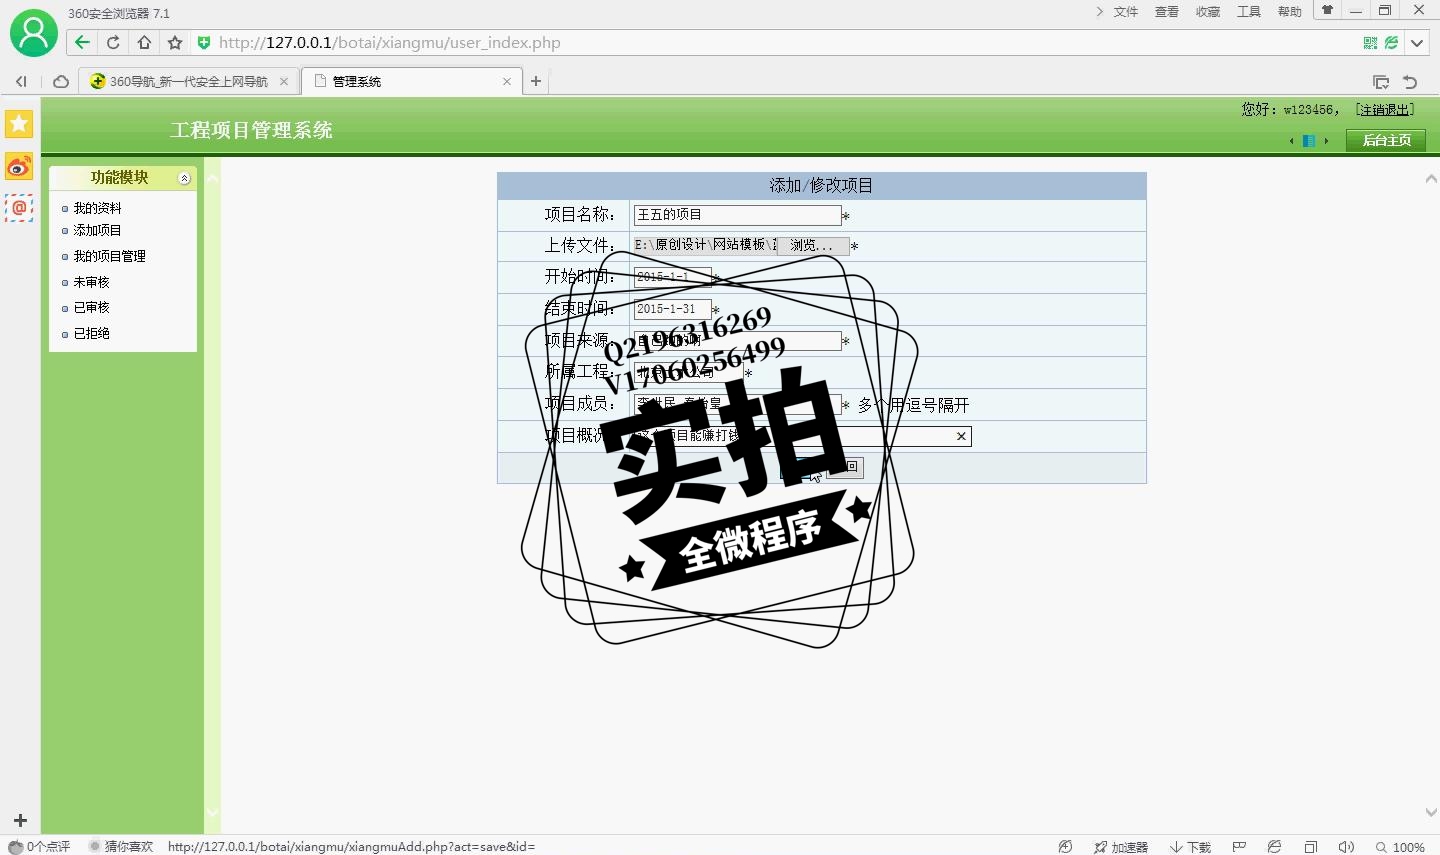The height and width of the screenshot is (855, 1440).
Task: Open the 100% zoom control
Action: (1400, 847)
